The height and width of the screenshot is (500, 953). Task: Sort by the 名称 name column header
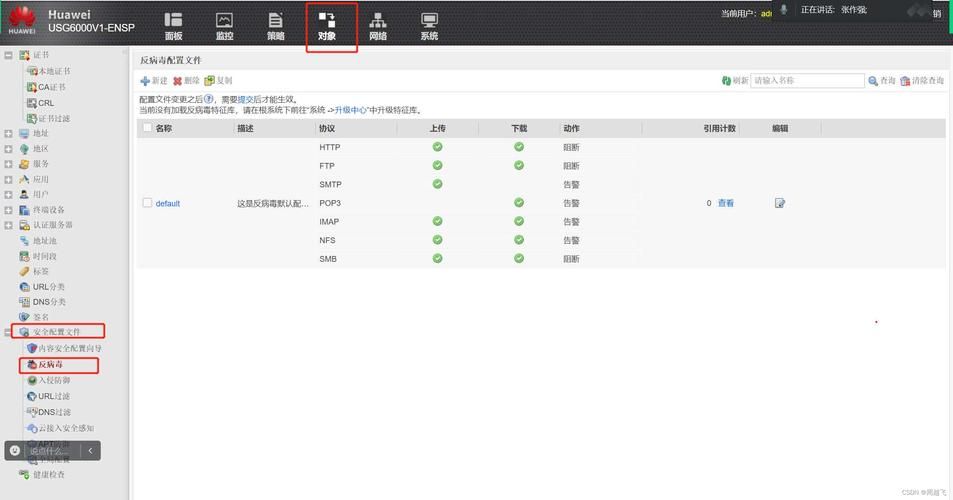(163, 128)
